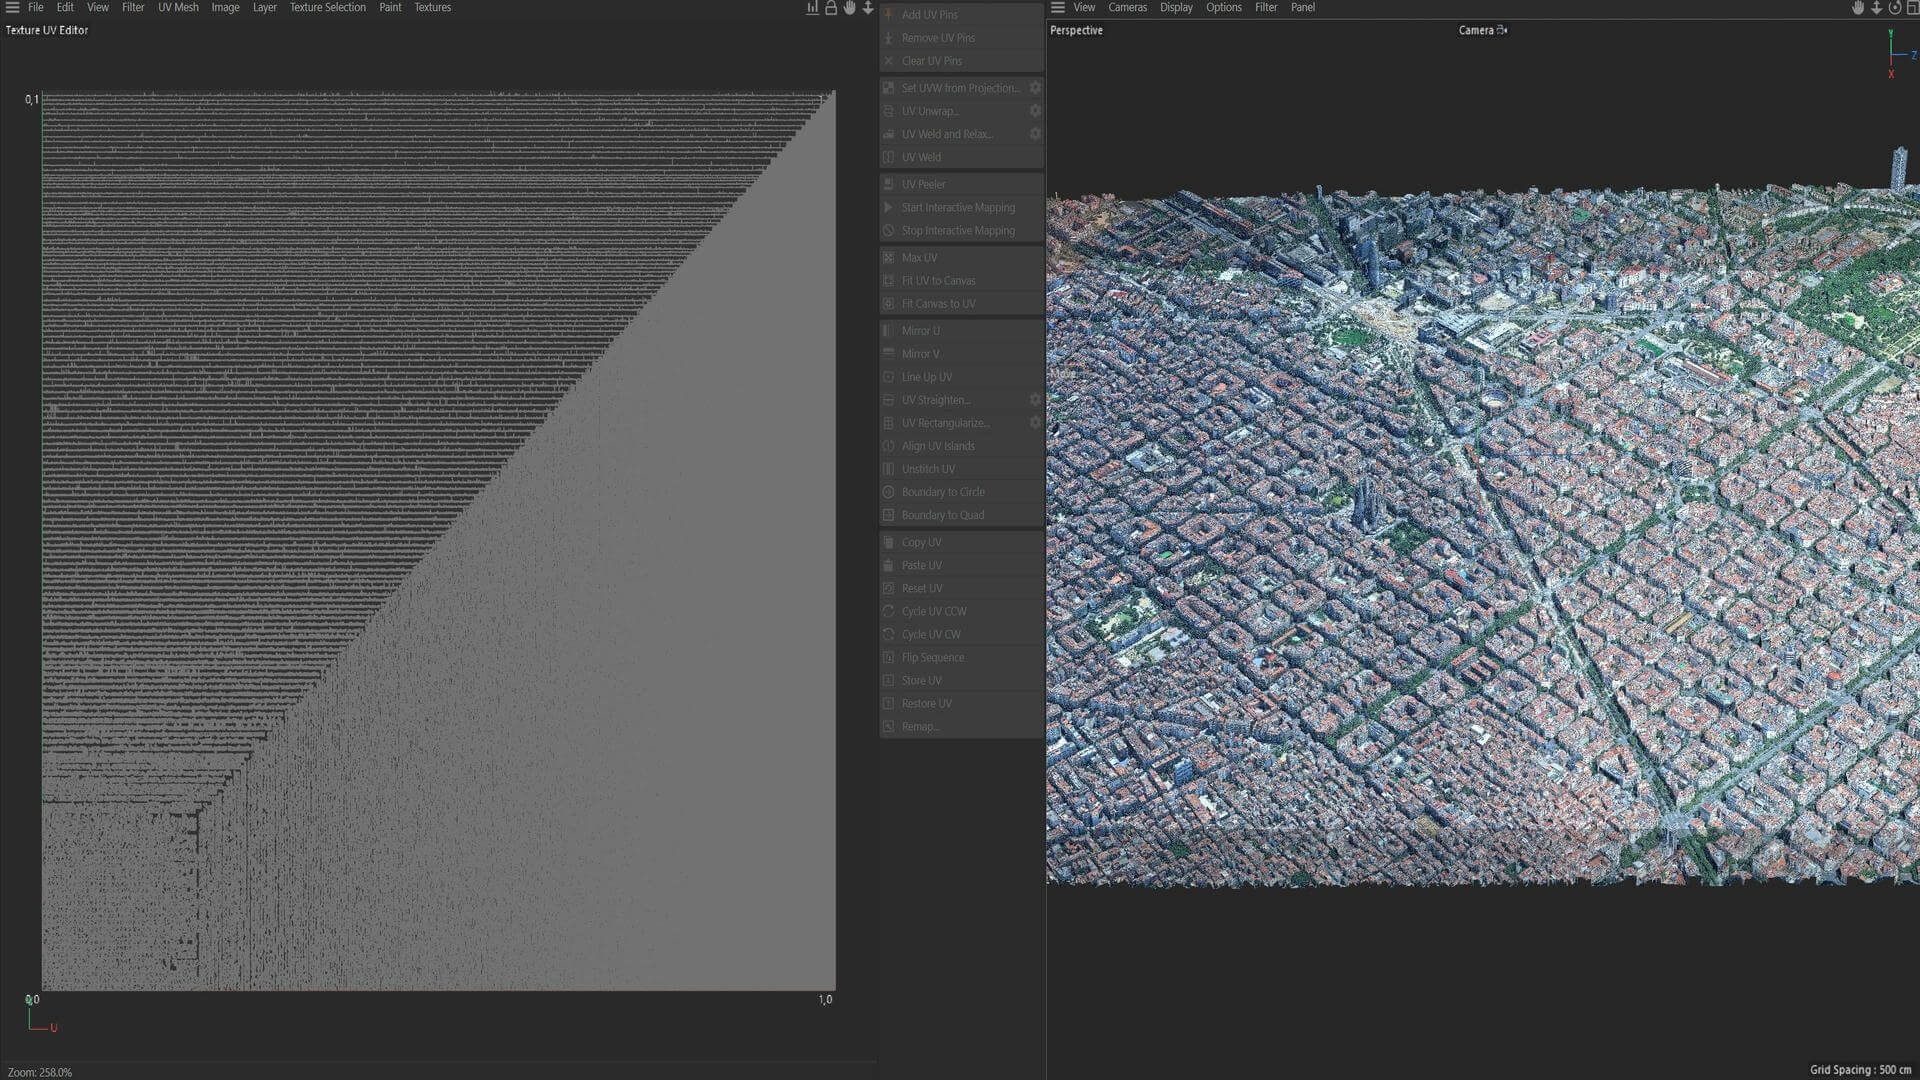Toggle the viewport maximize layout icon
1920x1080 pixels.
tap(1912, 7)
